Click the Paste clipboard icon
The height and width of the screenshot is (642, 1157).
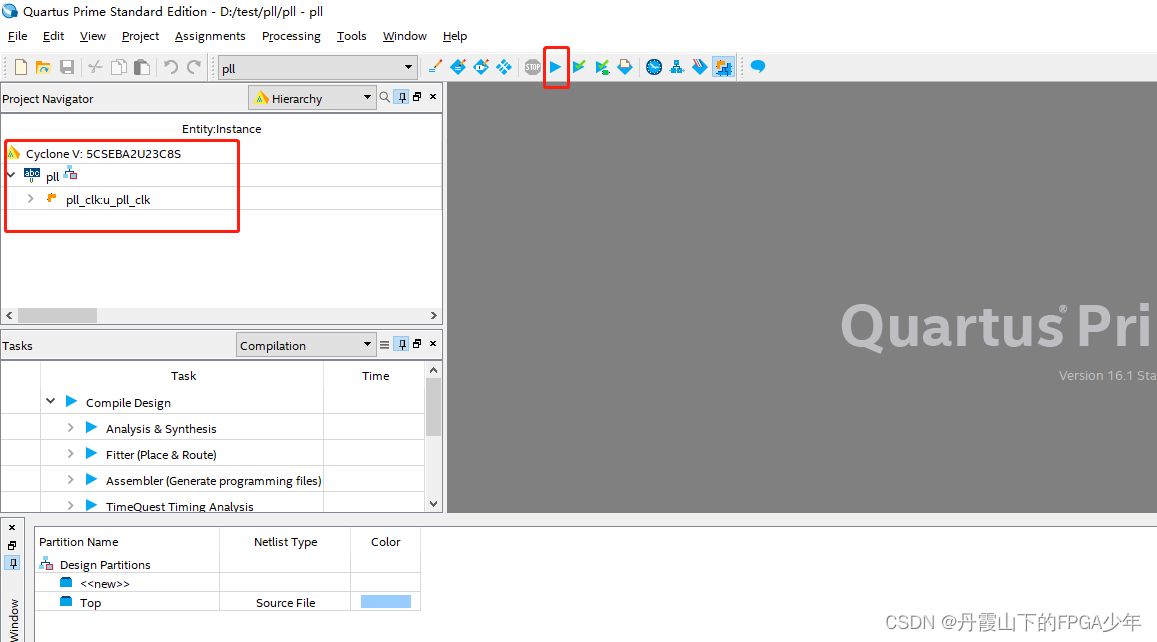(142, 67)
